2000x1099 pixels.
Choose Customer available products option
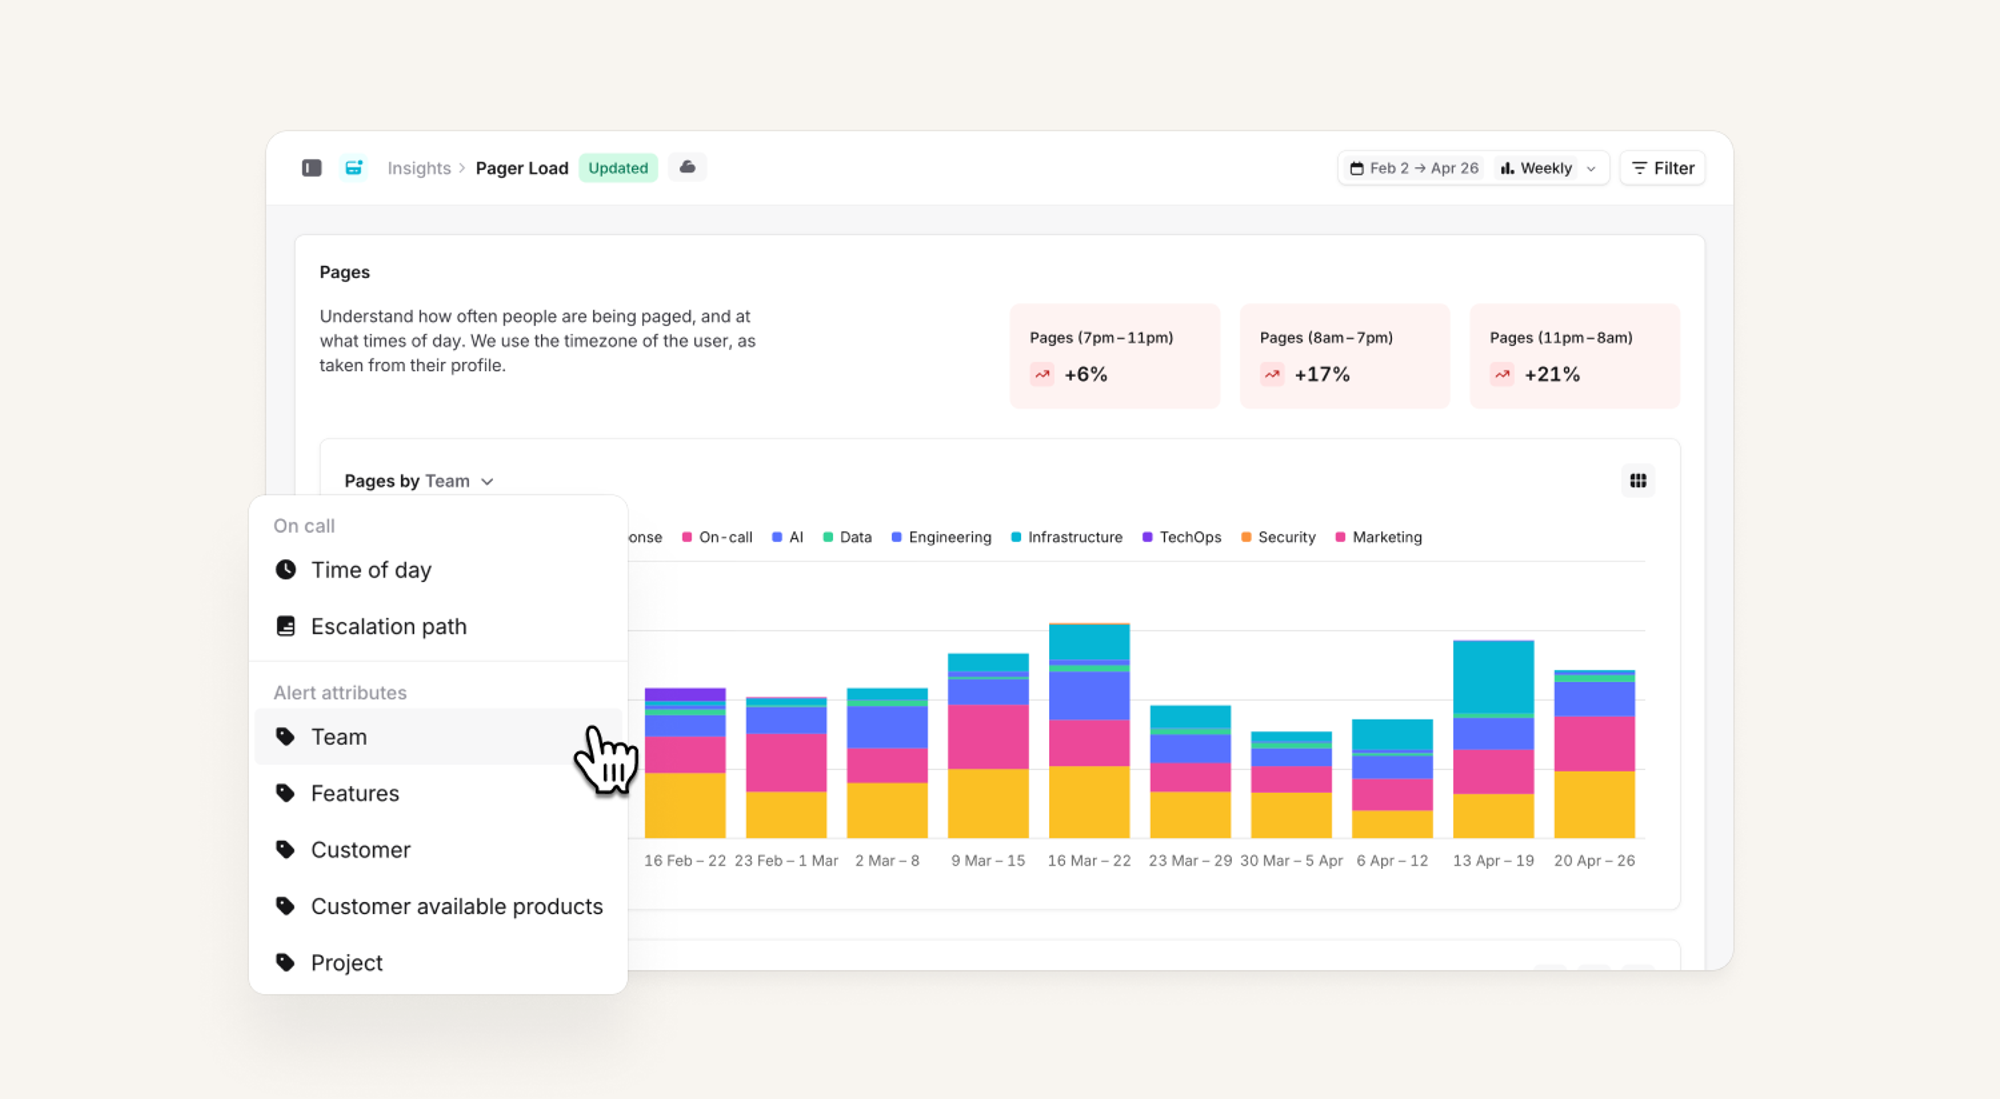(456, 906)
